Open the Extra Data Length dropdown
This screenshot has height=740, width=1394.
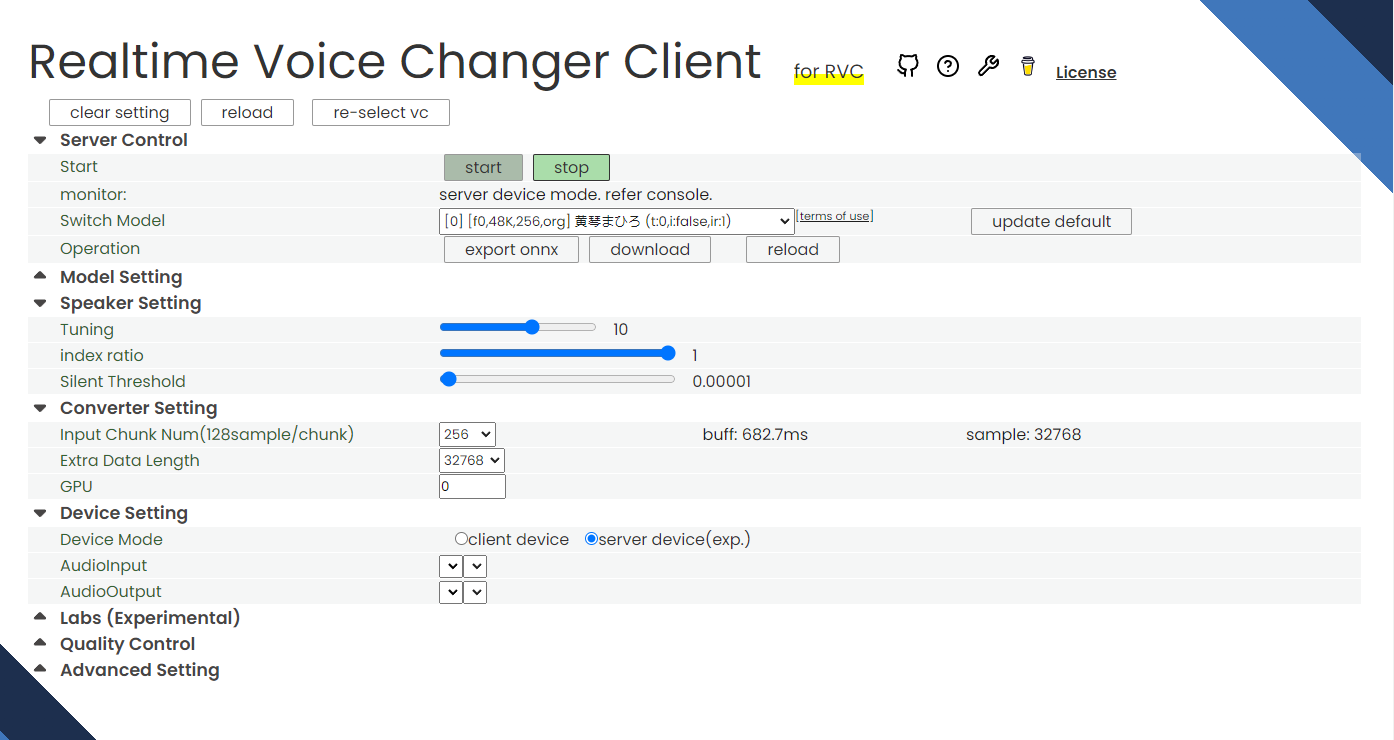pos(471,460)
